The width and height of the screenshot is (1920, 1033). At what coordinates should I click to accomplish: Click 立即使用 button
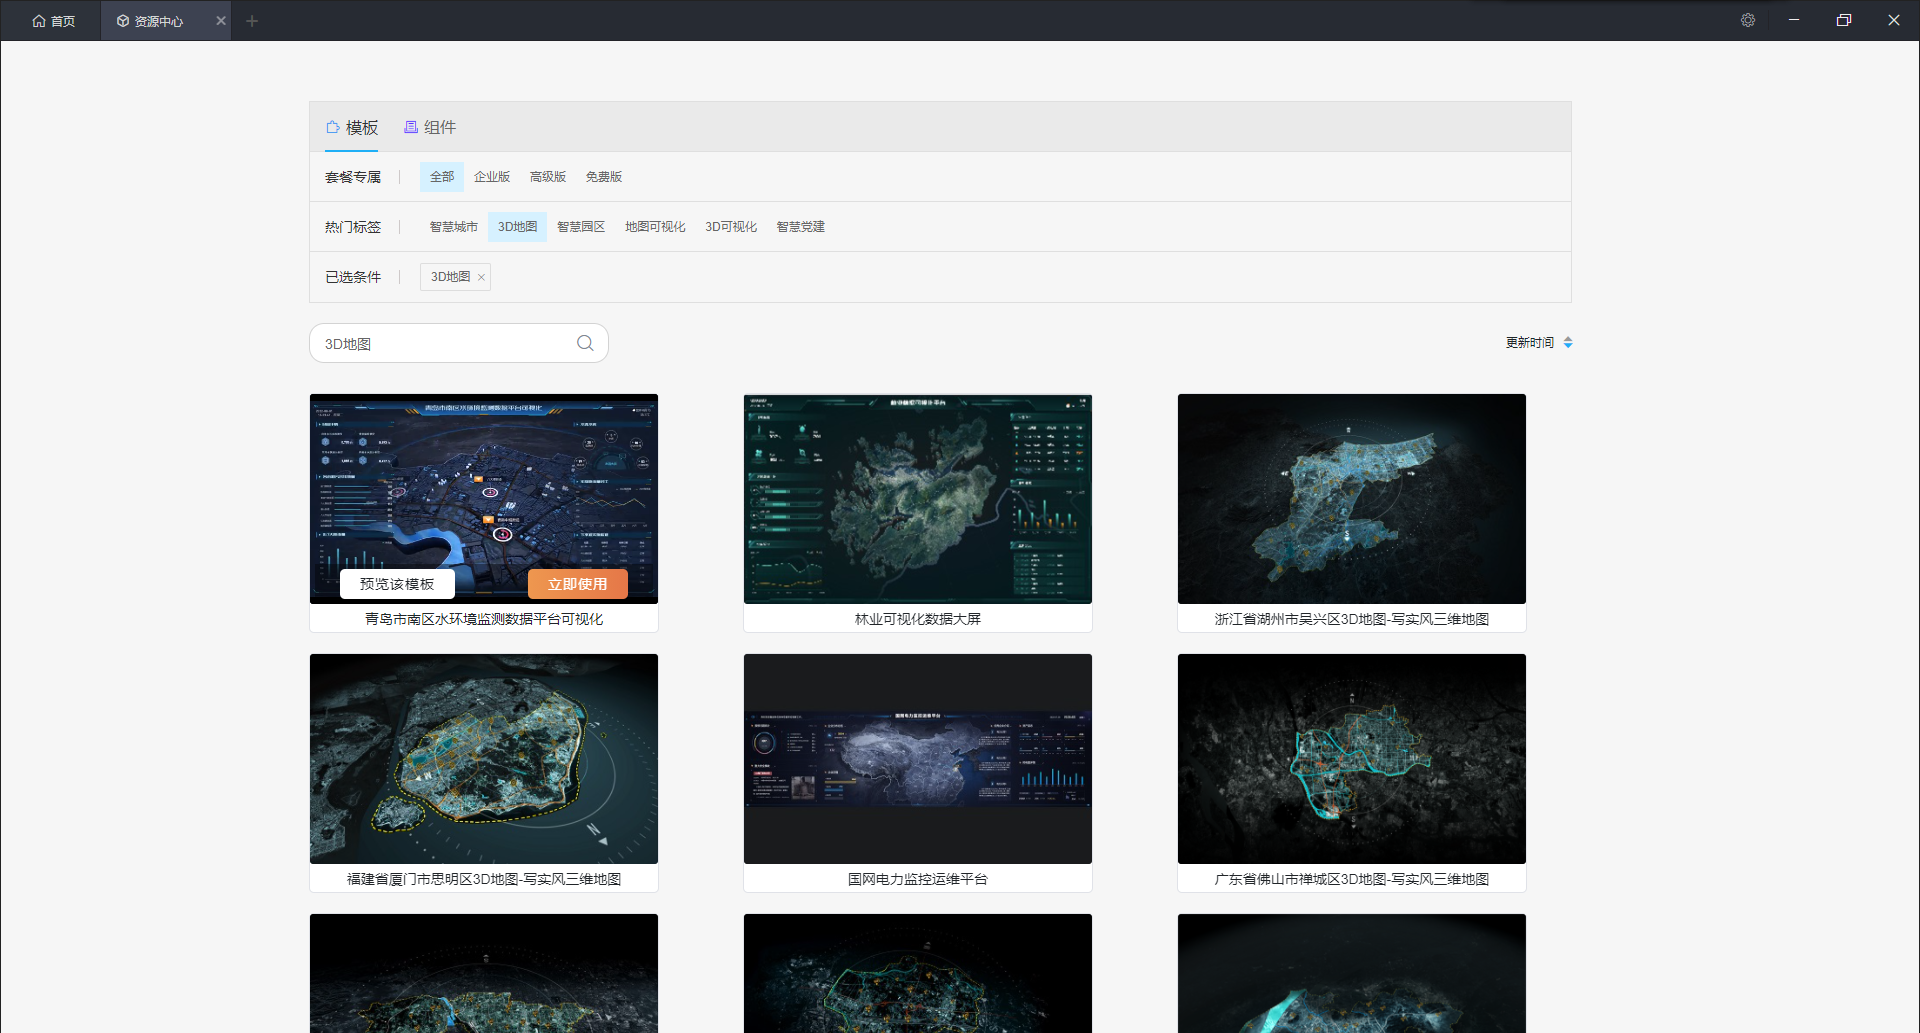[577, 584]
